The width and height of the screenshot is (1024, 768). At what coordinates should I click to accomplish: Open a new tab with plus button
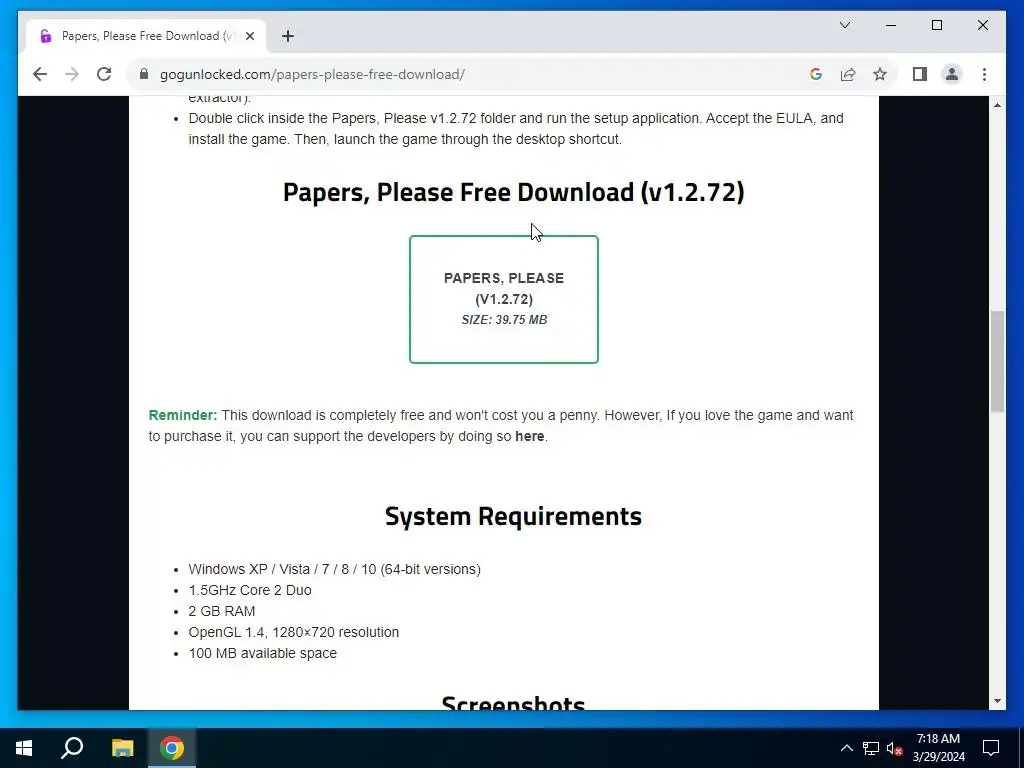(x=288, y=36)
